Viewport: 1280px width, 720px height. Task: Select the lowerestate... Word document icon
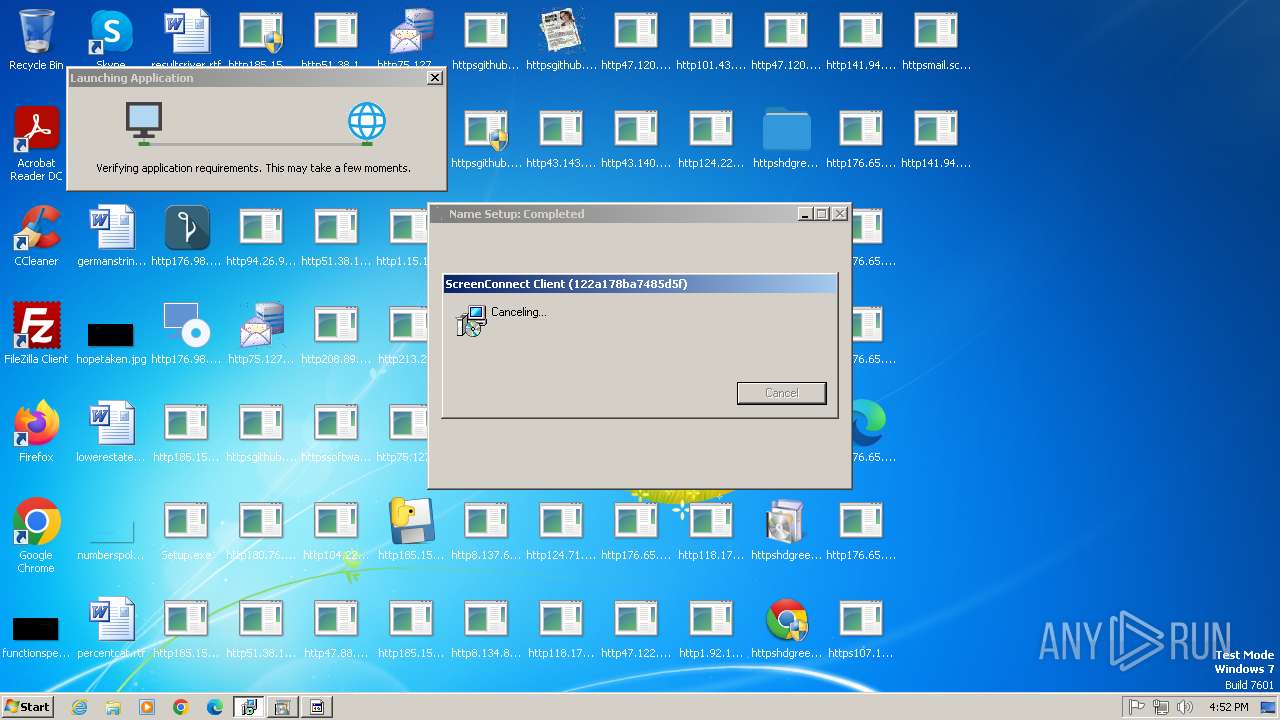[x=111, y=432]
